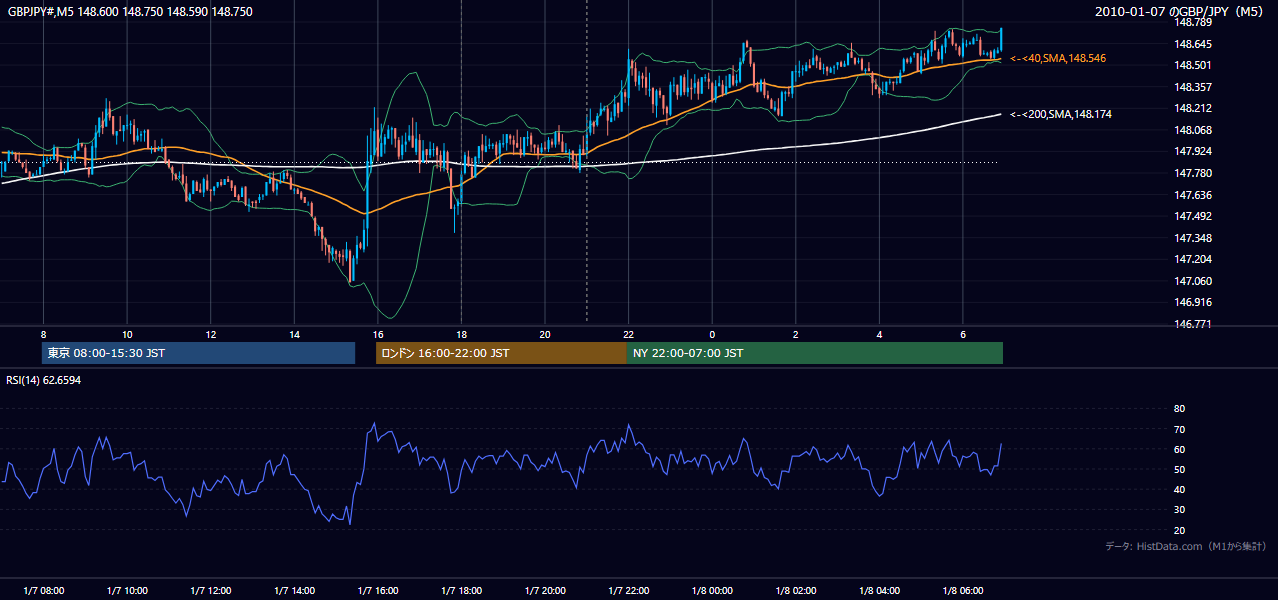The width and height of the screenshot is (1278, 600).
Task: Click price axis value 148.789
Action: click(x=1192, y=22)
